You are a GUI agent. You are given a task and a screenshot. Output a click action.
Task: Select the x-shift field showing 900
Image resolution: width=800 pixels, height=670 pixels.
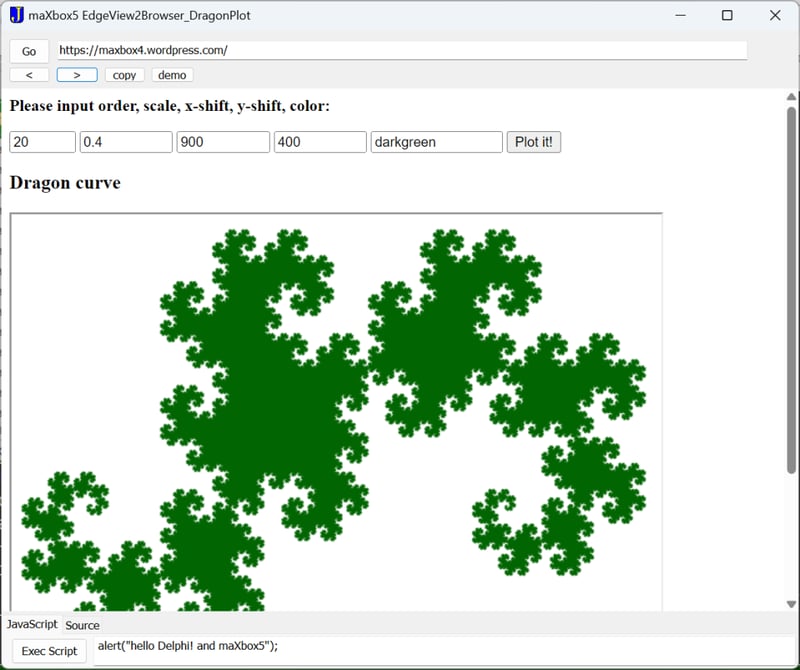(x=222, y=141)
